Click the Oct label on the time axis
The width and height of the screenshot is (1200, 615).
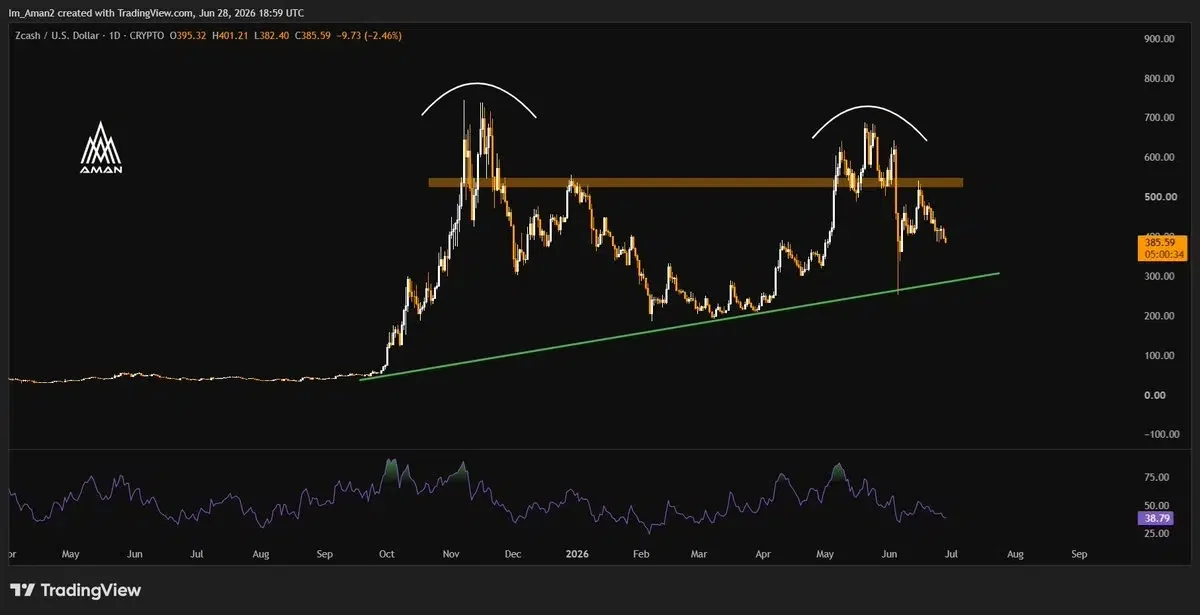tap(387, 553)
